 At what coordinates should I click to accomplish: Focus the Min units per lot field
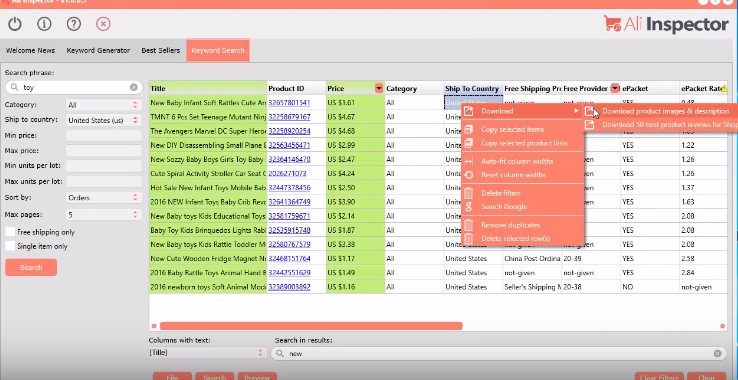[104, 166]
